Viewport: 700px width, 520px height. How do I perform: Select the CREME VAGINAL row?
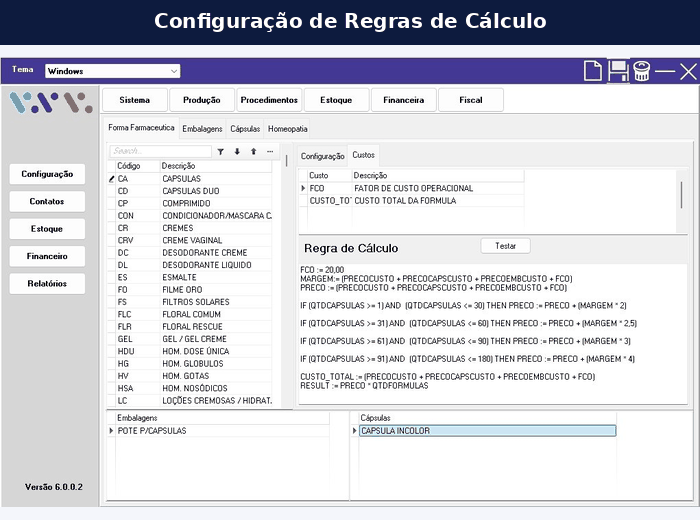point(190,241)
